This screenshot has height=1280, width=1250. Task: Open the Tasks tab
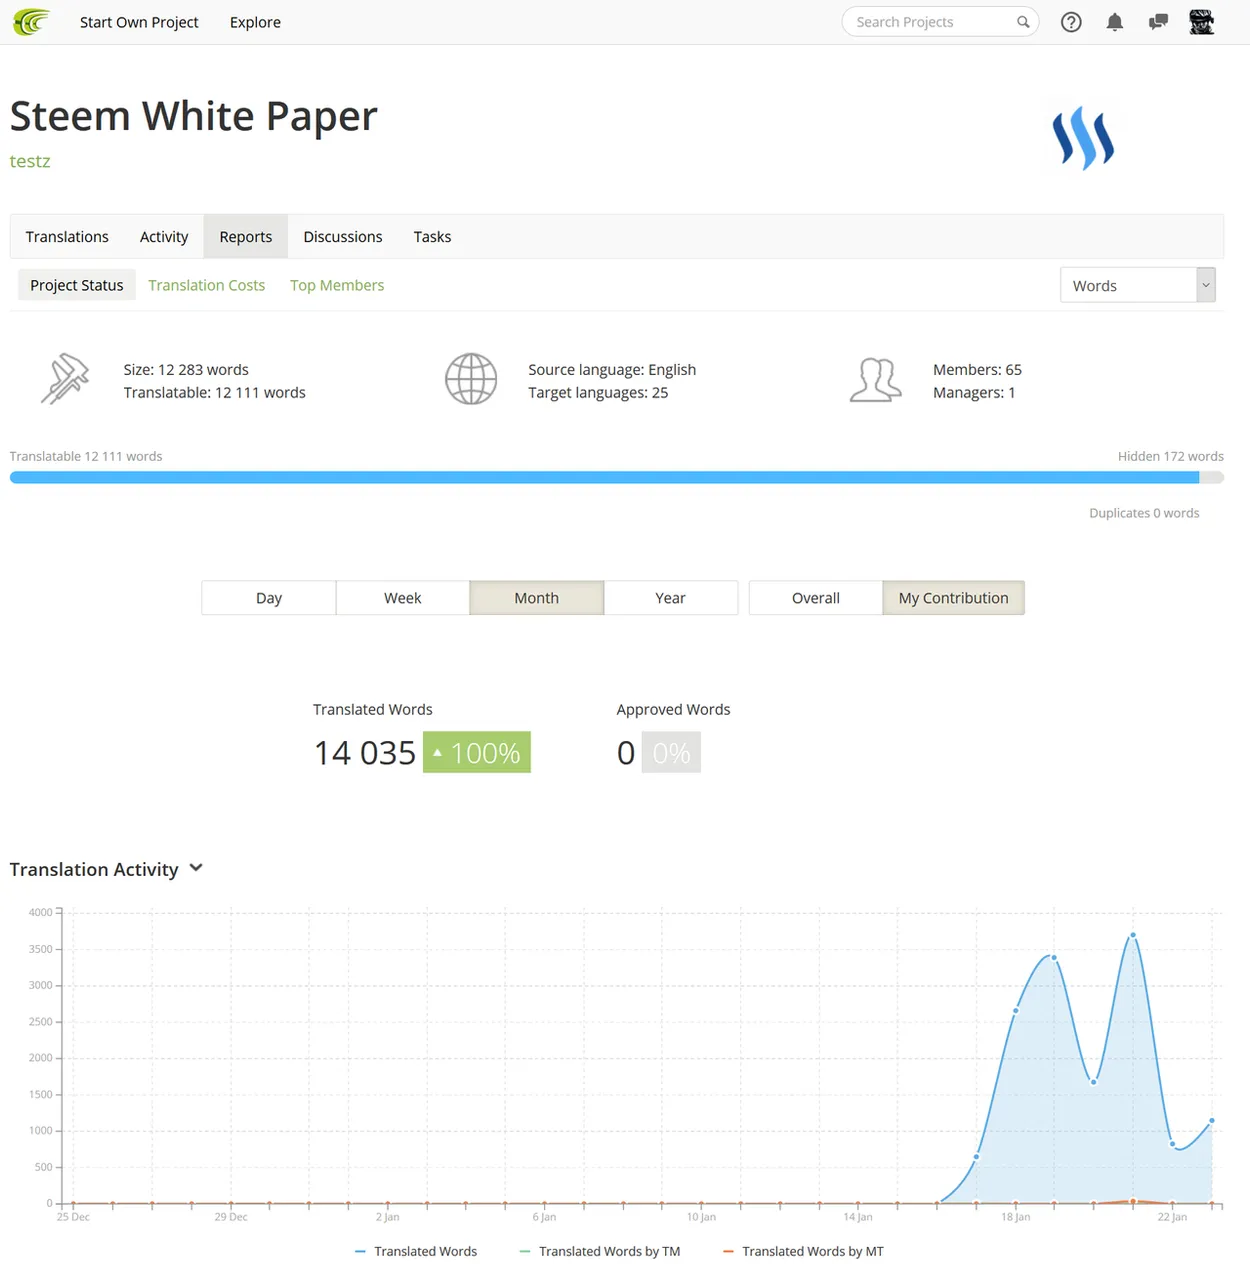pos(432,237)
